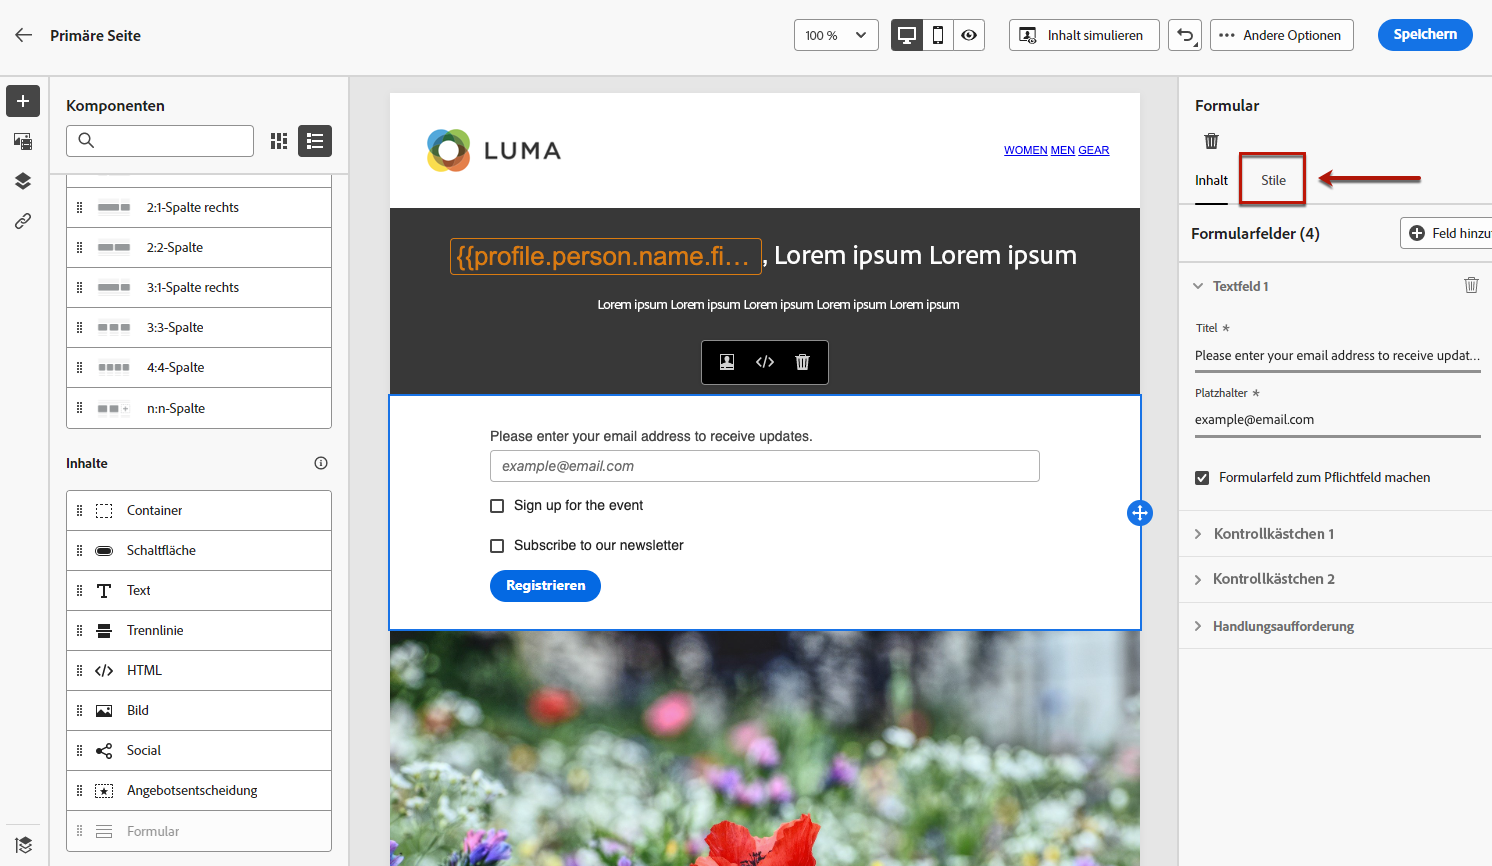
Task: Select the Angebotsentscheidung component
Action: [x=199, y=791]
